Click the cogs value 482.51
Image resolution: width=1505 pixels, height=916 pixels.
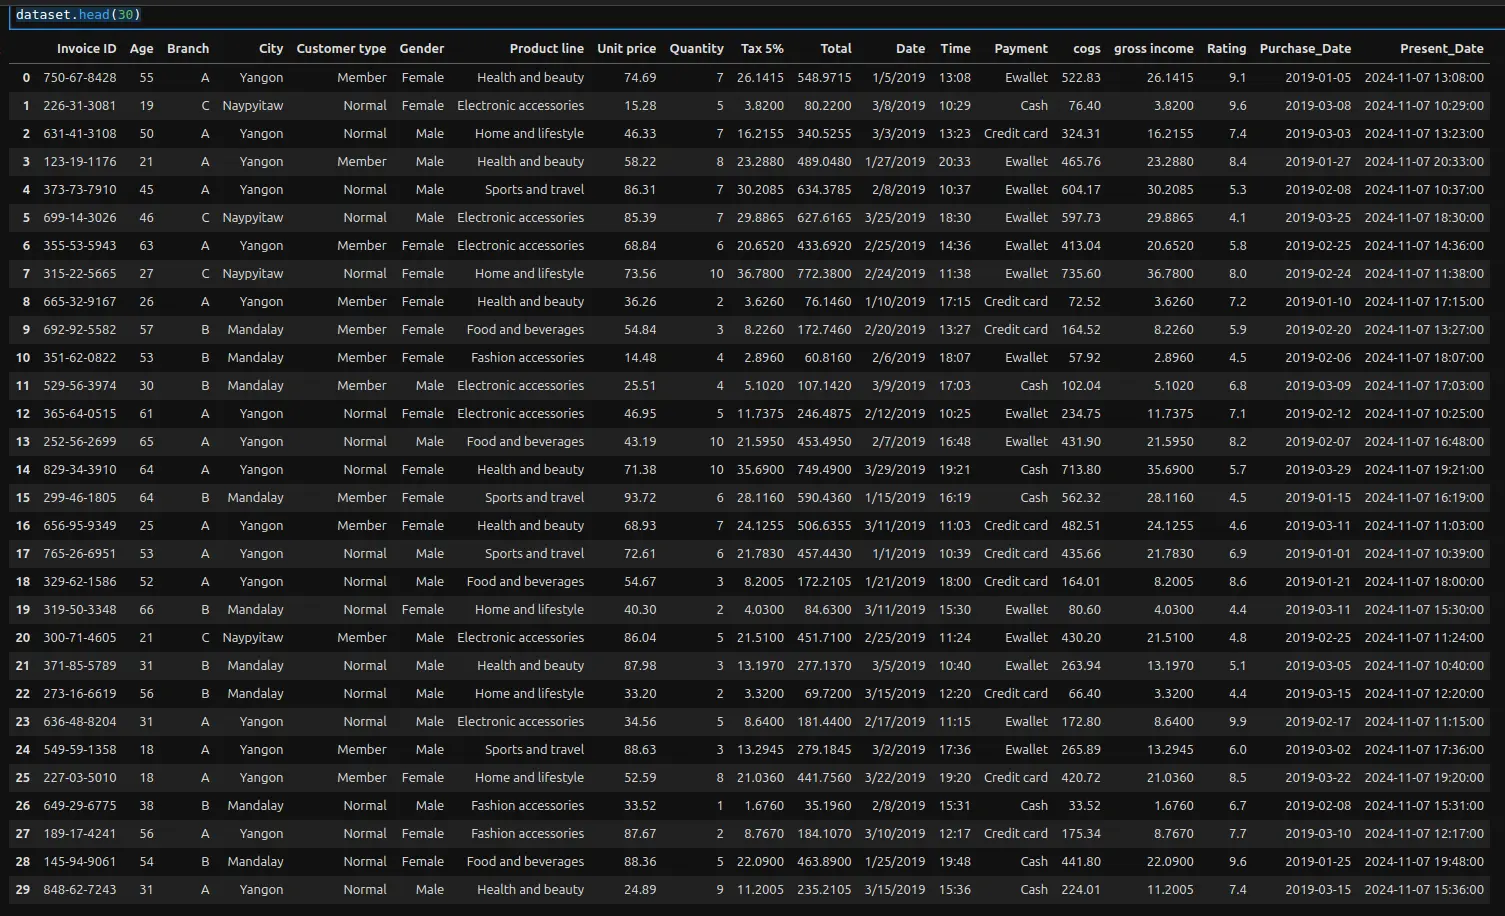(x=1081, y=525)
